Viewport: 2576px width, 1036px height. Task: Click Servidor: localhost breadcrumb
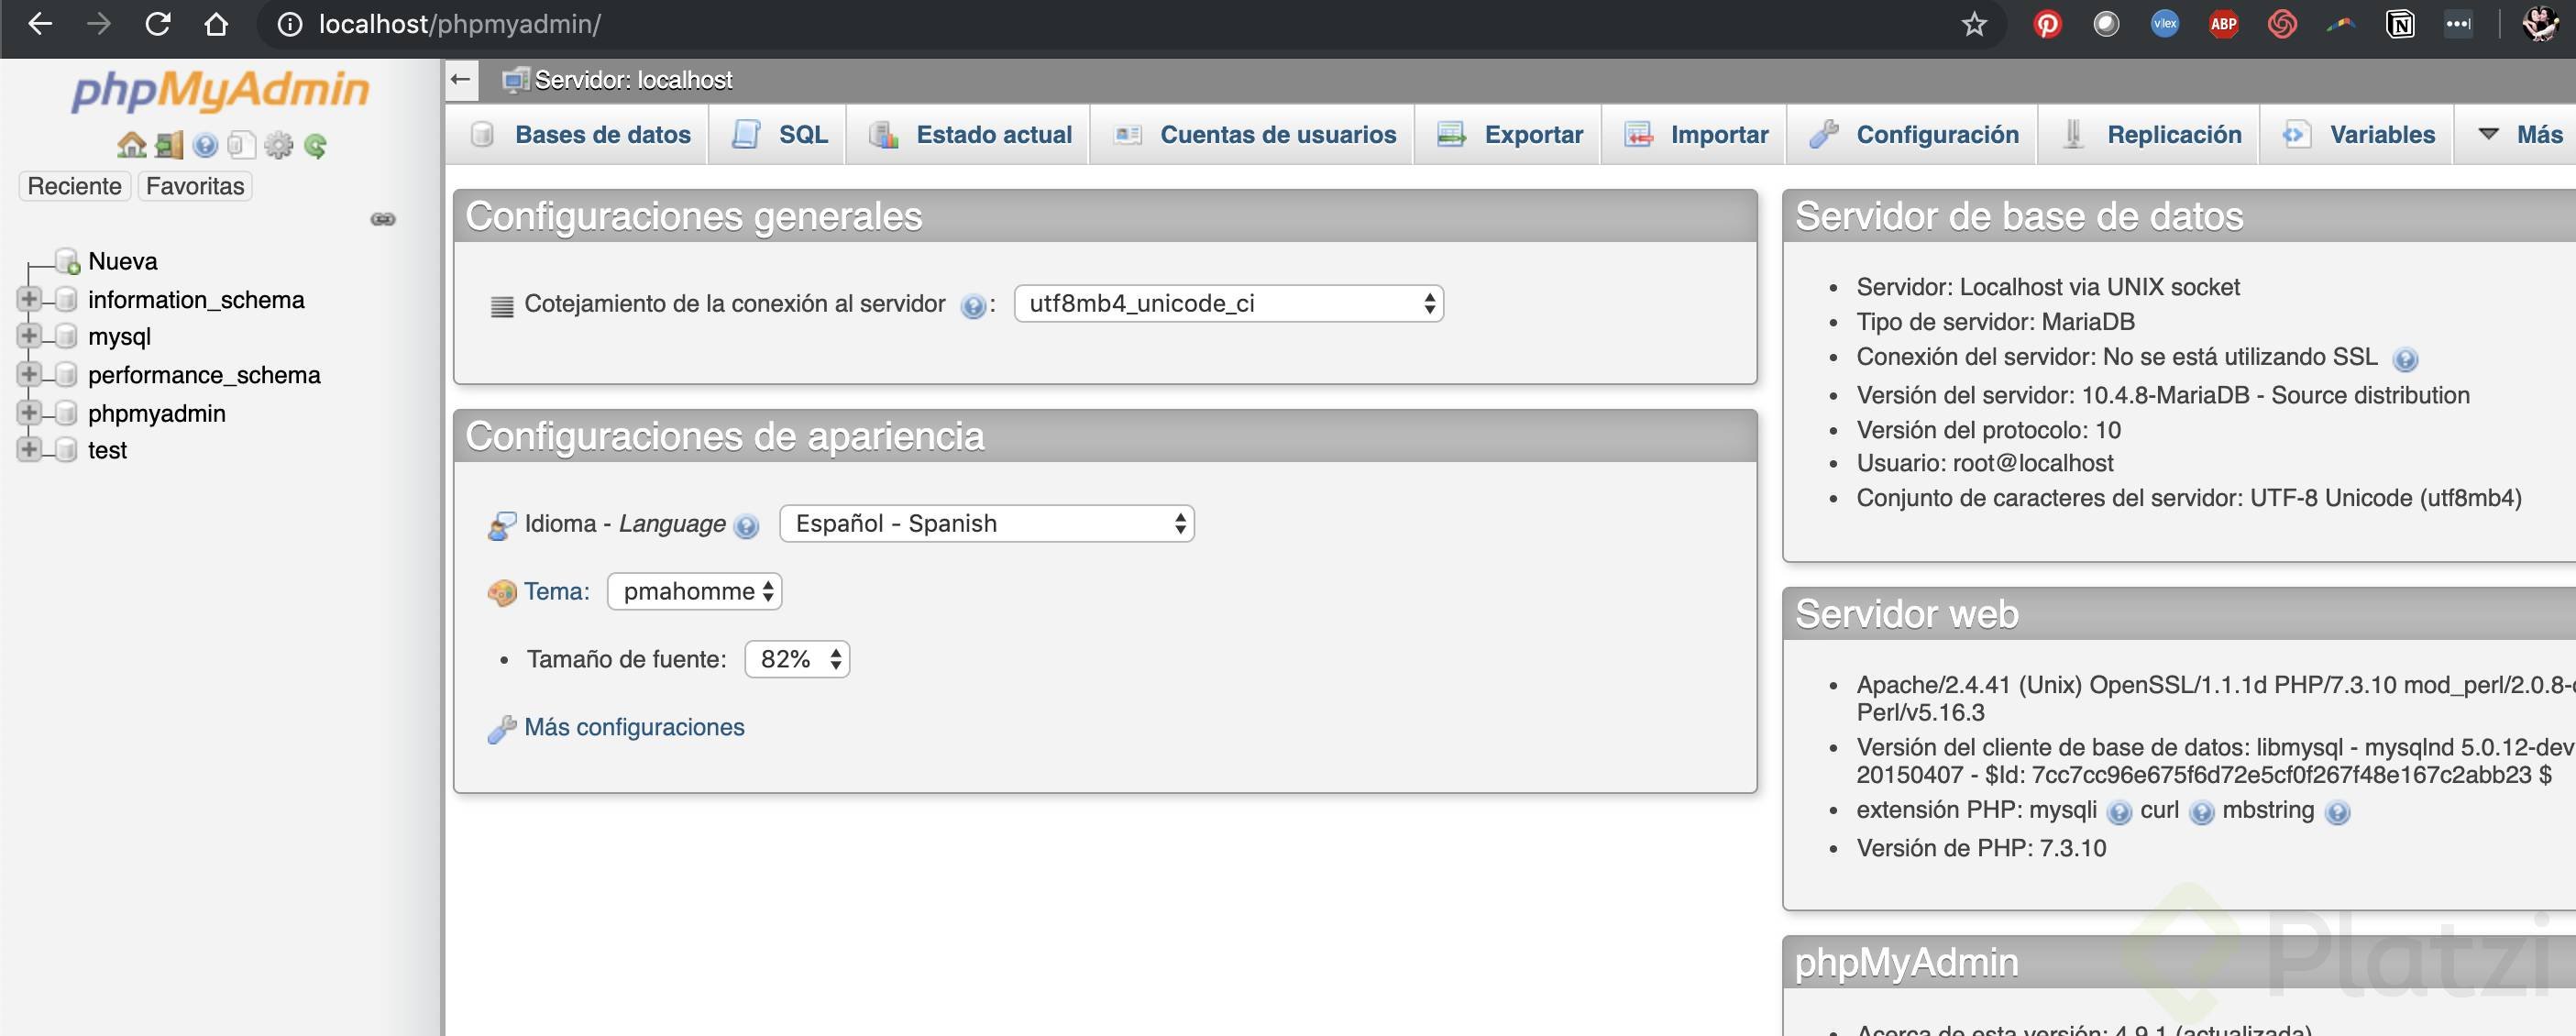(633, 81)
